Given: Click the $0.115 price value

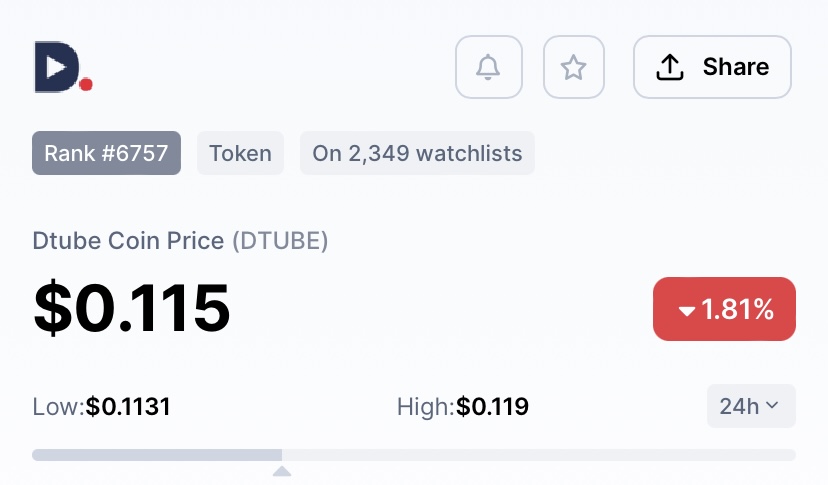Looking at the screenshot, I should tap(131, 308).
